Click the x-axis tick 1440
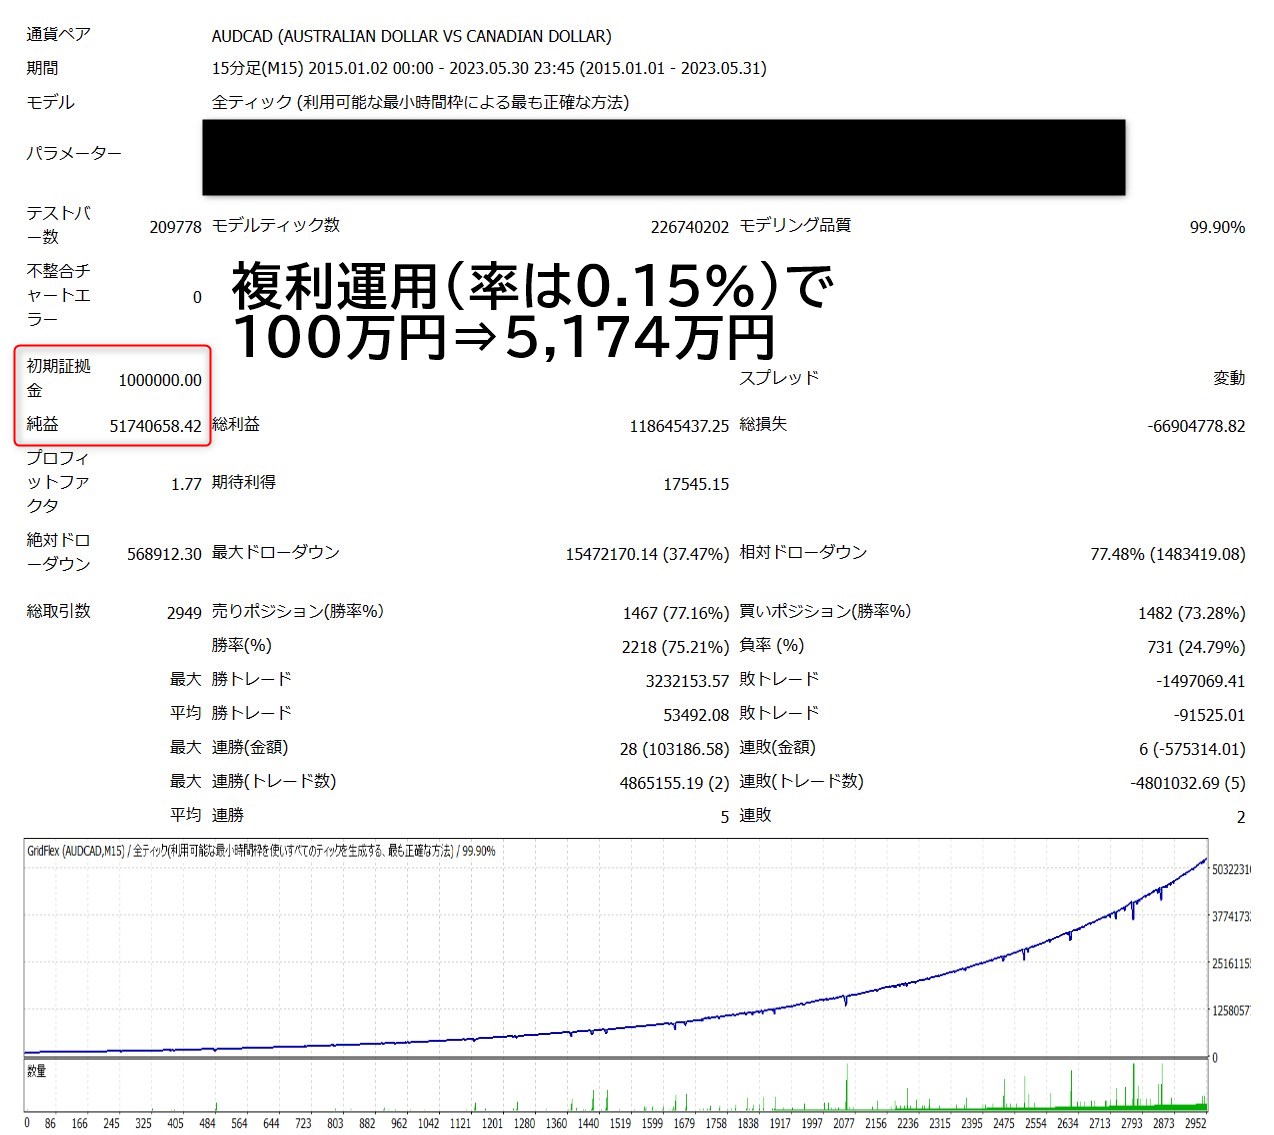 point(588,1124)
